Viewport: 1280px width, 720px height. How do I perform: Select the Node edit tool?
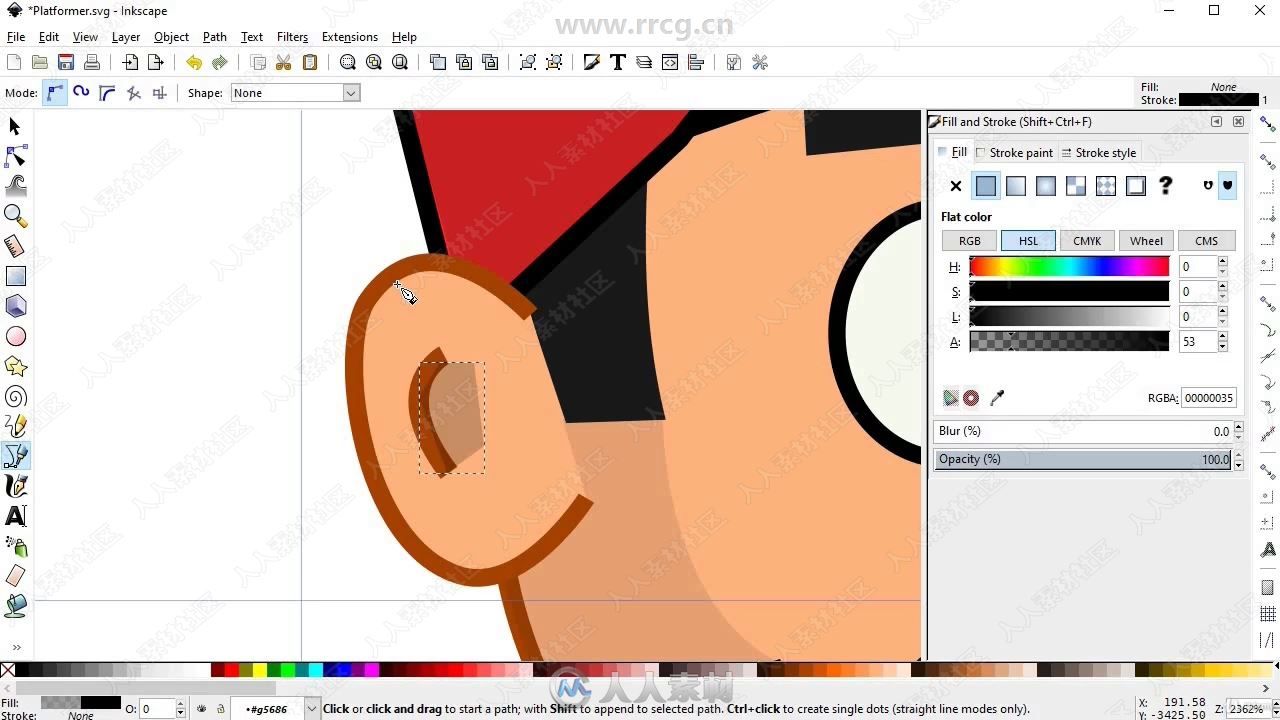point(15,157)
